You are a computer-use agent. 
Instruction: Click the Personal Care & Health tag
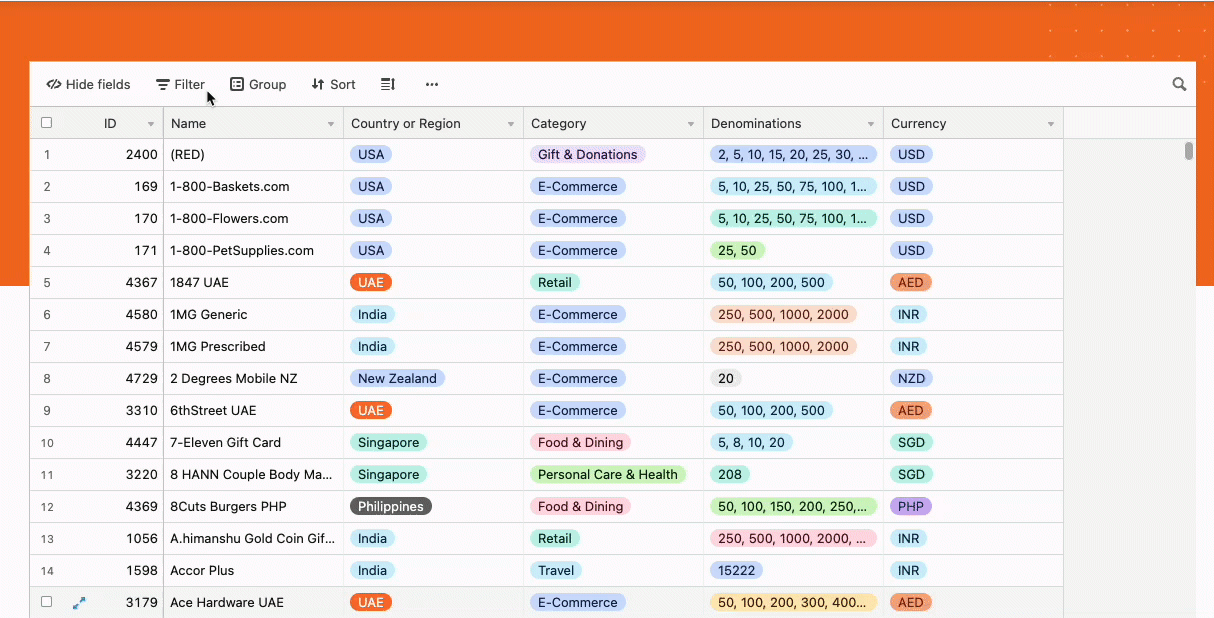coord(607,475)
